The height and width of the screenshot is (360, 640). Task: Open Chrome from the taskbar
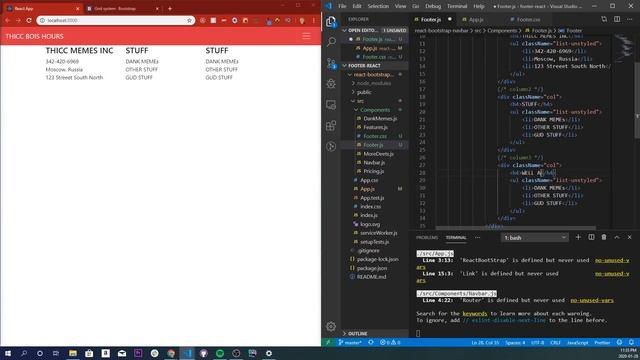click(x=171, y=353)
